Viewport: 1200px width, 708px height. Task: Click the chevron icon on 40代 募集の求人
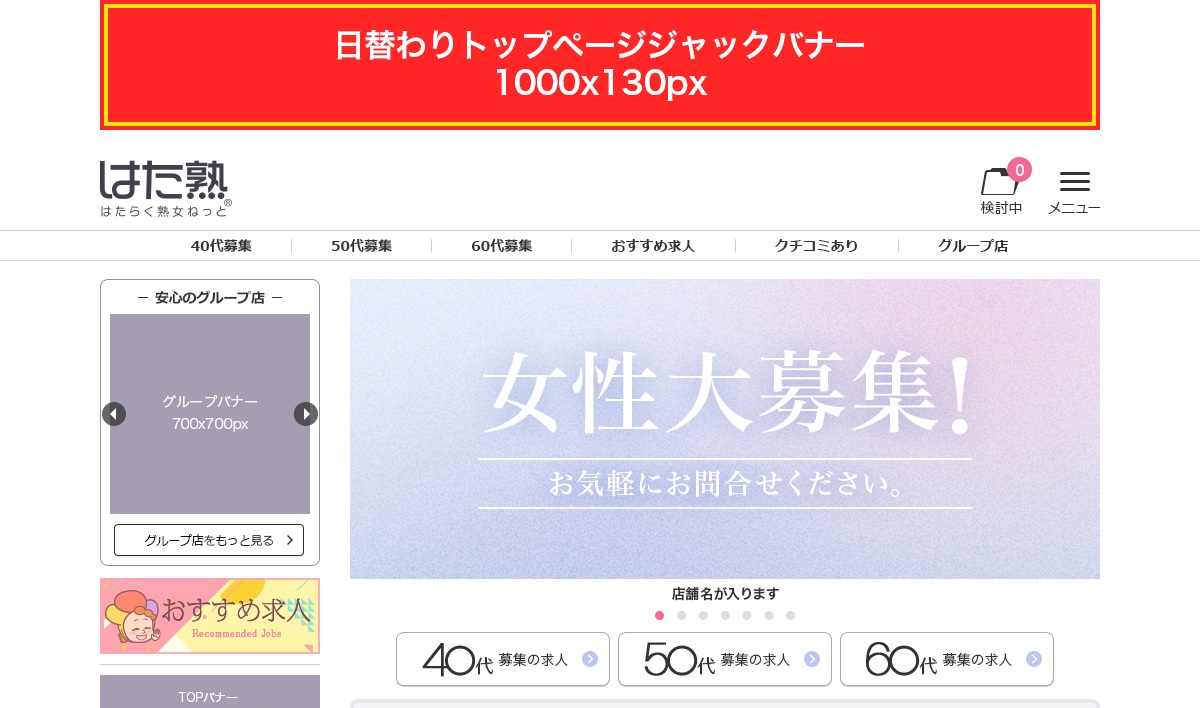point(590,659)
